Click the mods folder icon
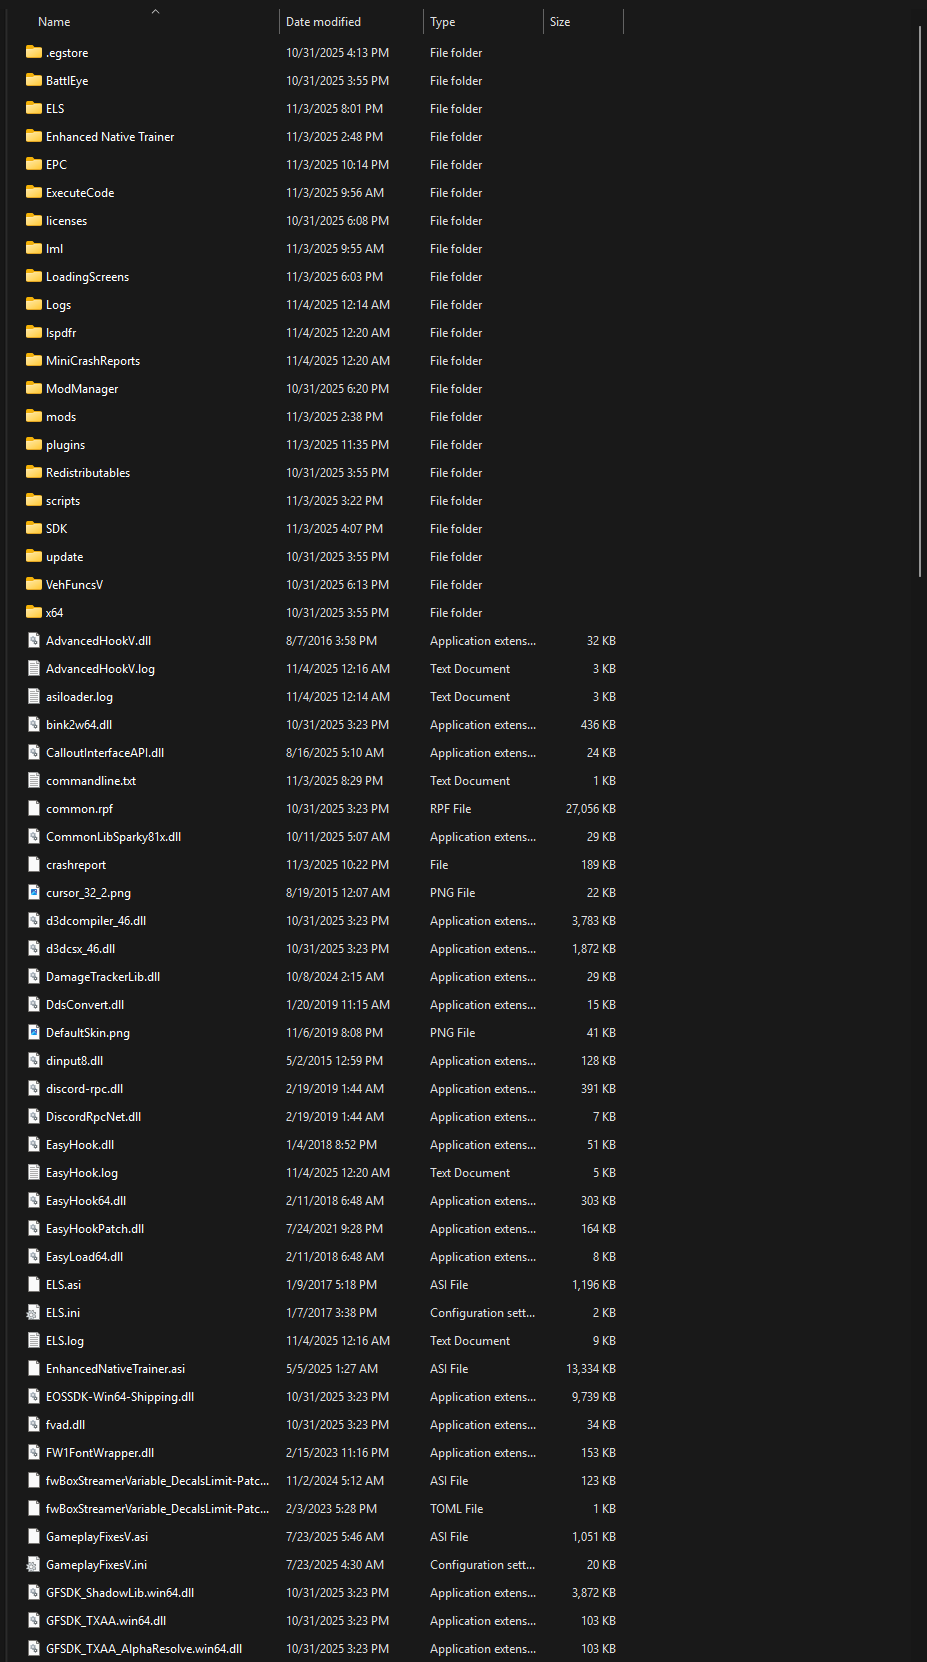Viewport: 927px width, 1662px height. [34, 416]
